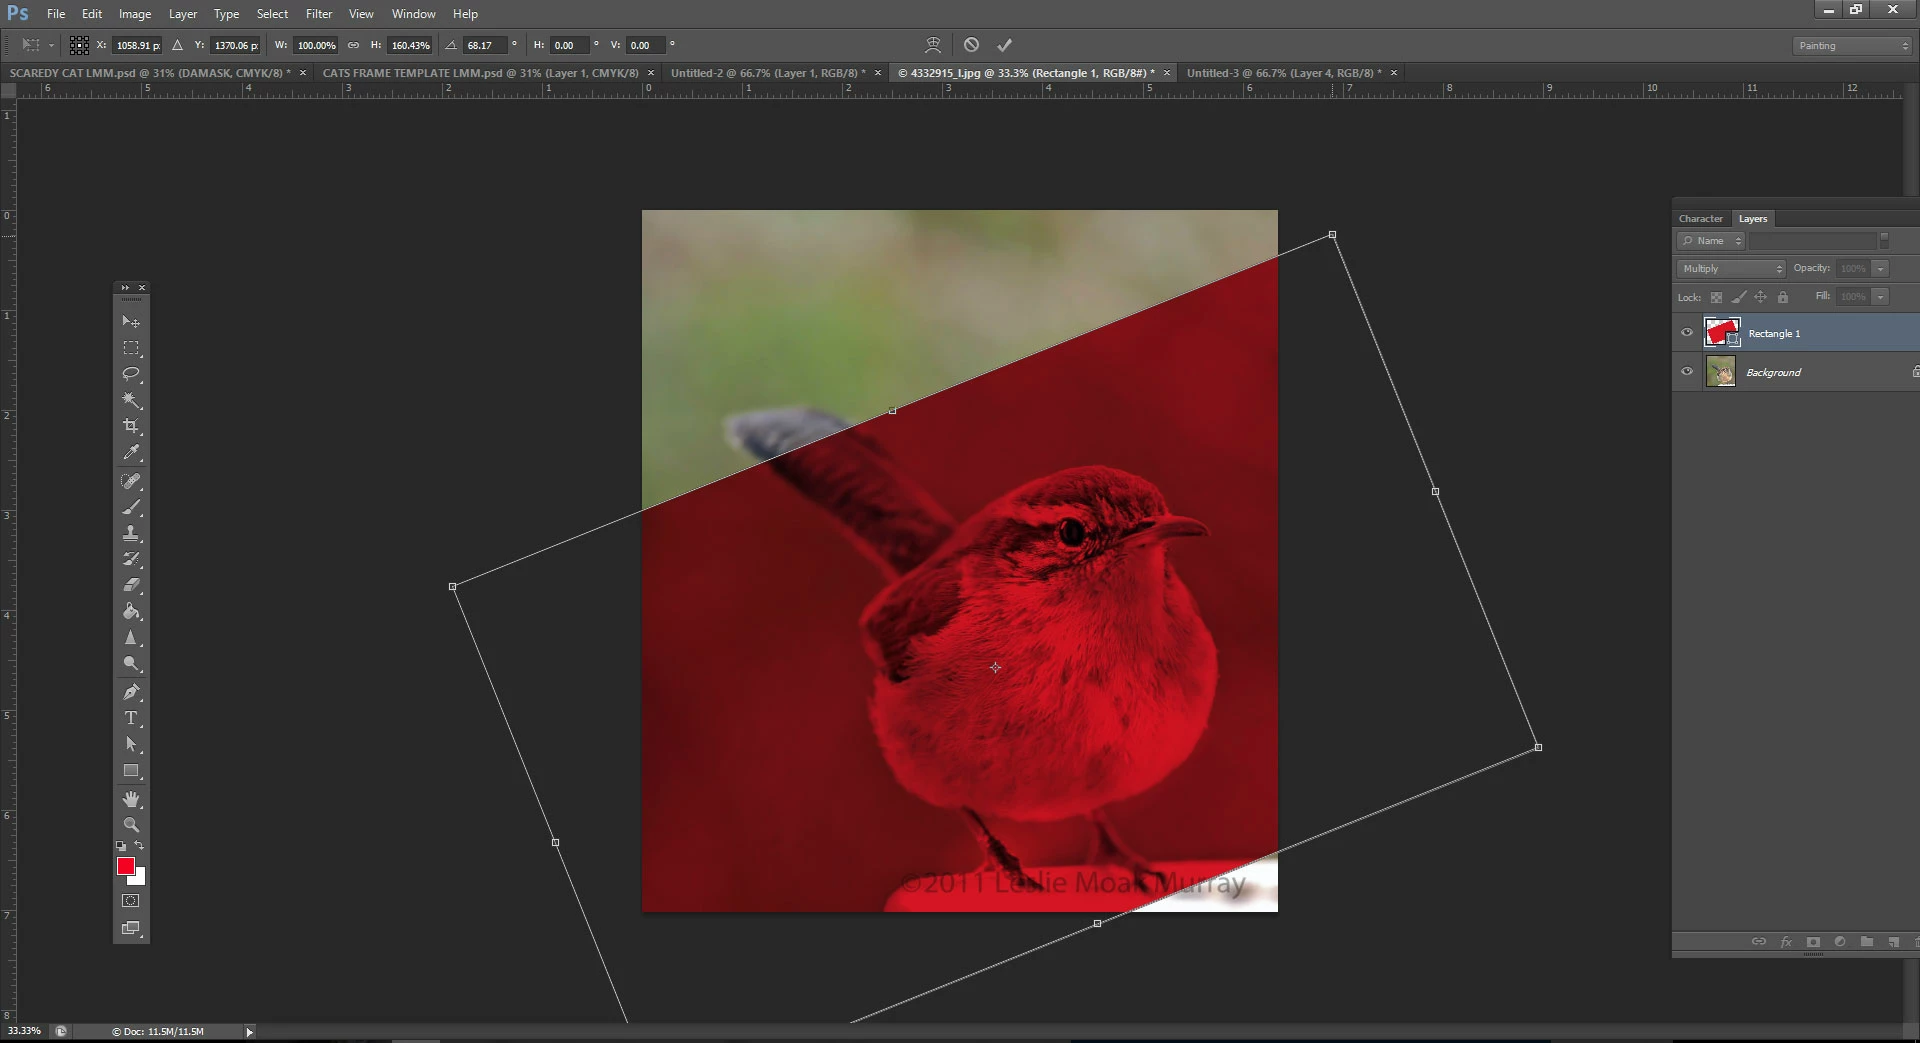The image size is (1920, 1043).
Task: Select the Healing Brush tool
Action: 131,481
